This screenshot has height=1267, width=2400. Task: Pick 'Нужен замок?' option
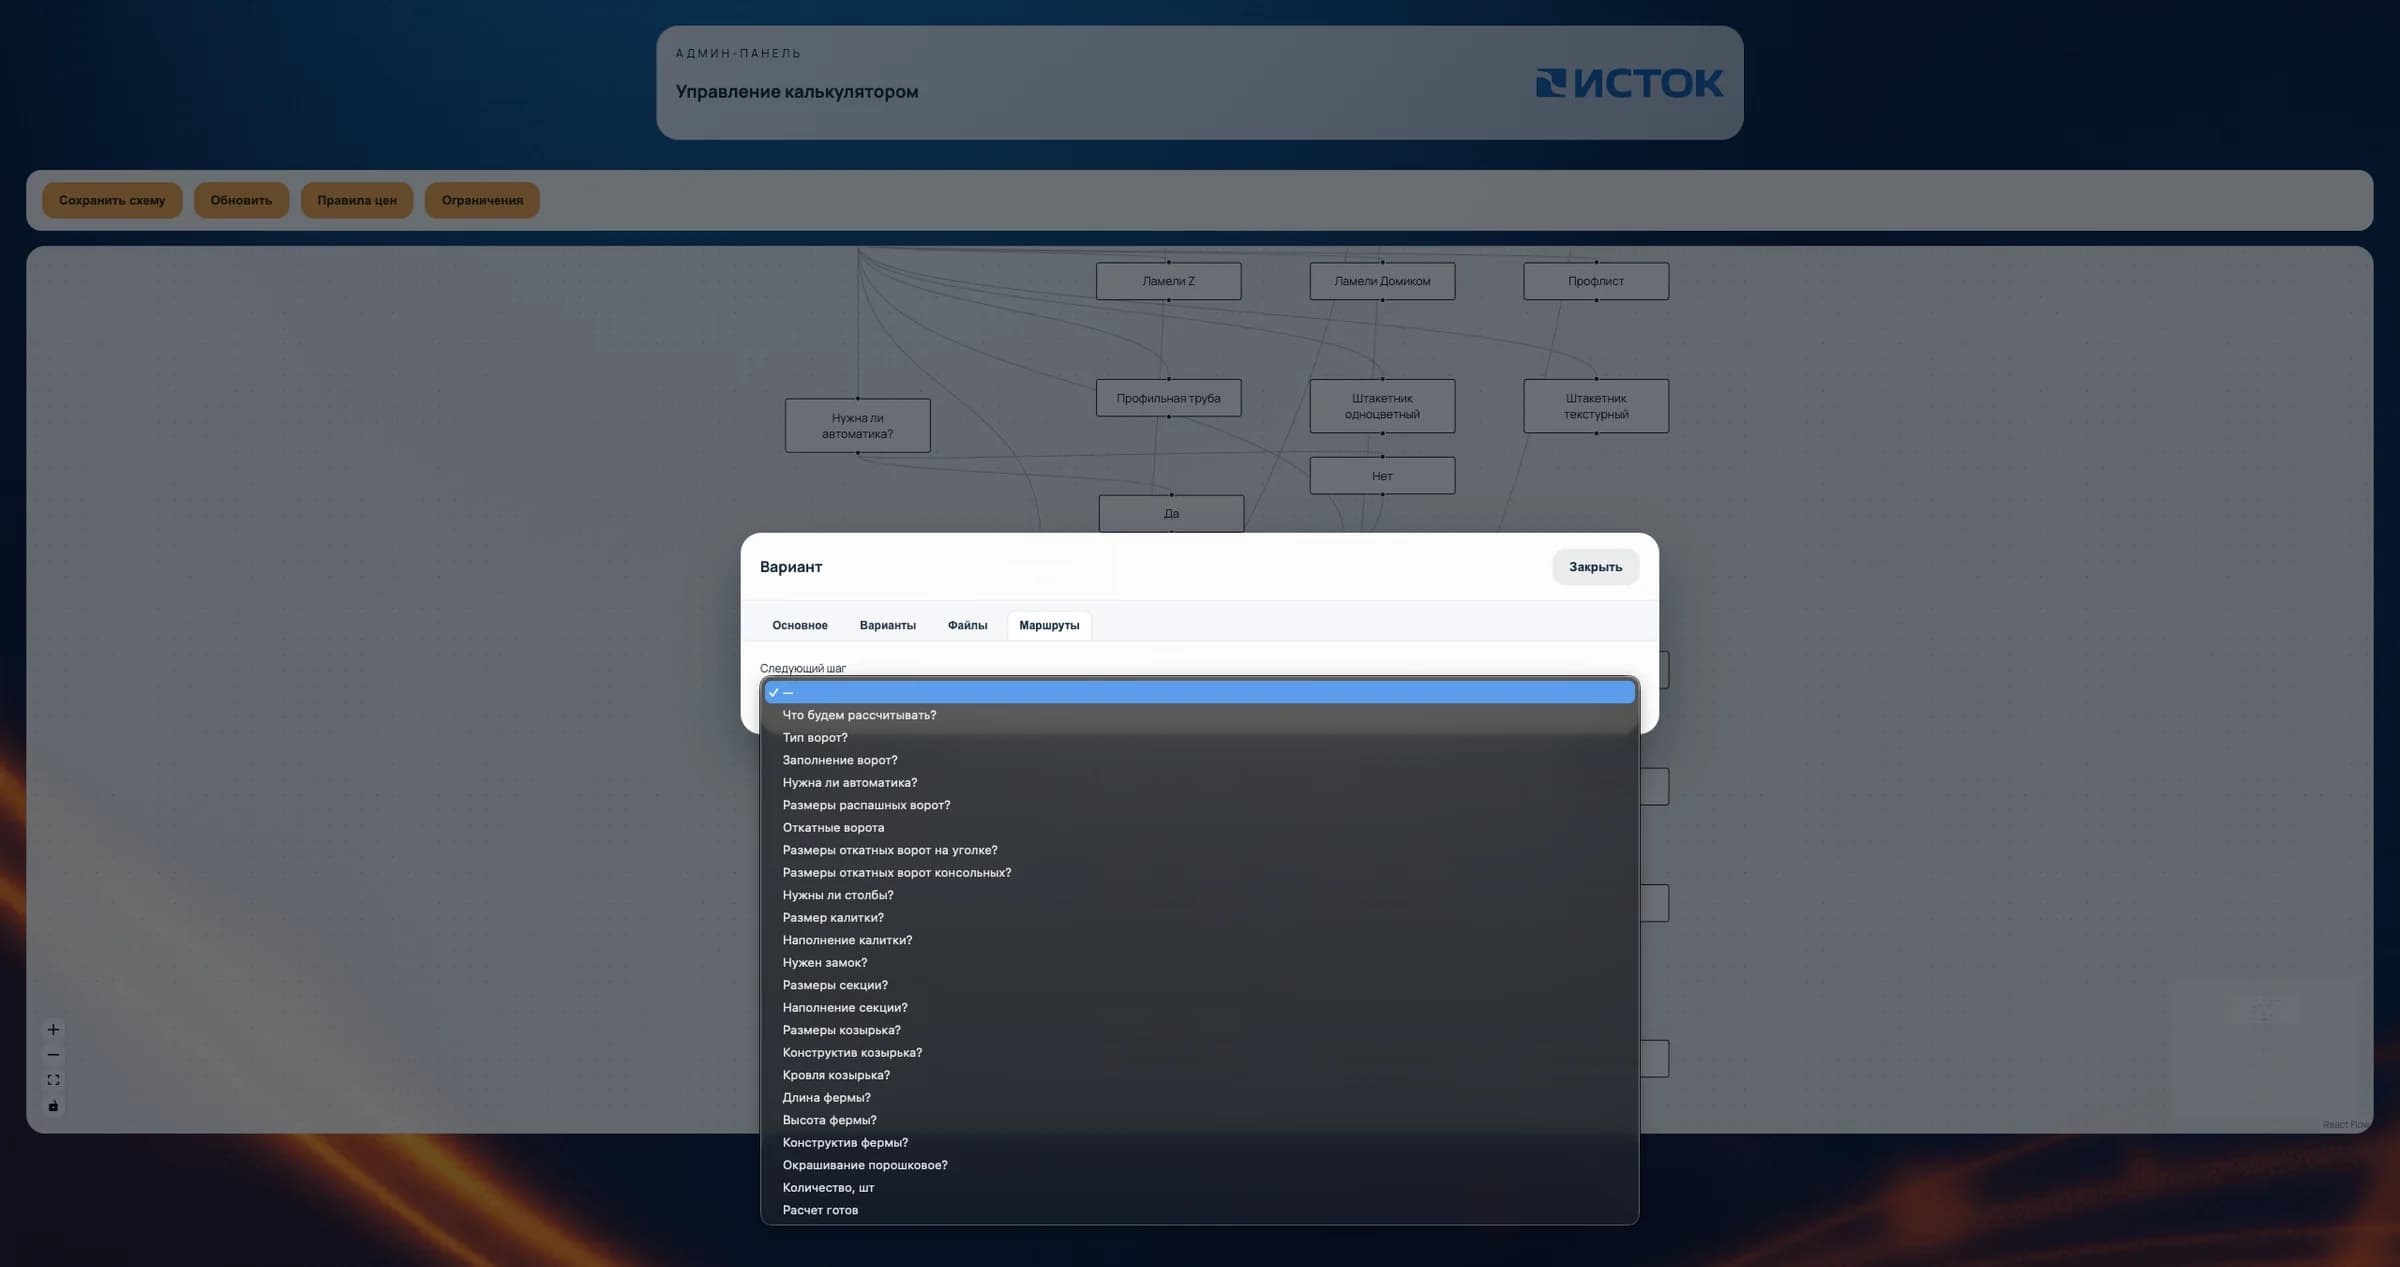[x=1200, y=962]
